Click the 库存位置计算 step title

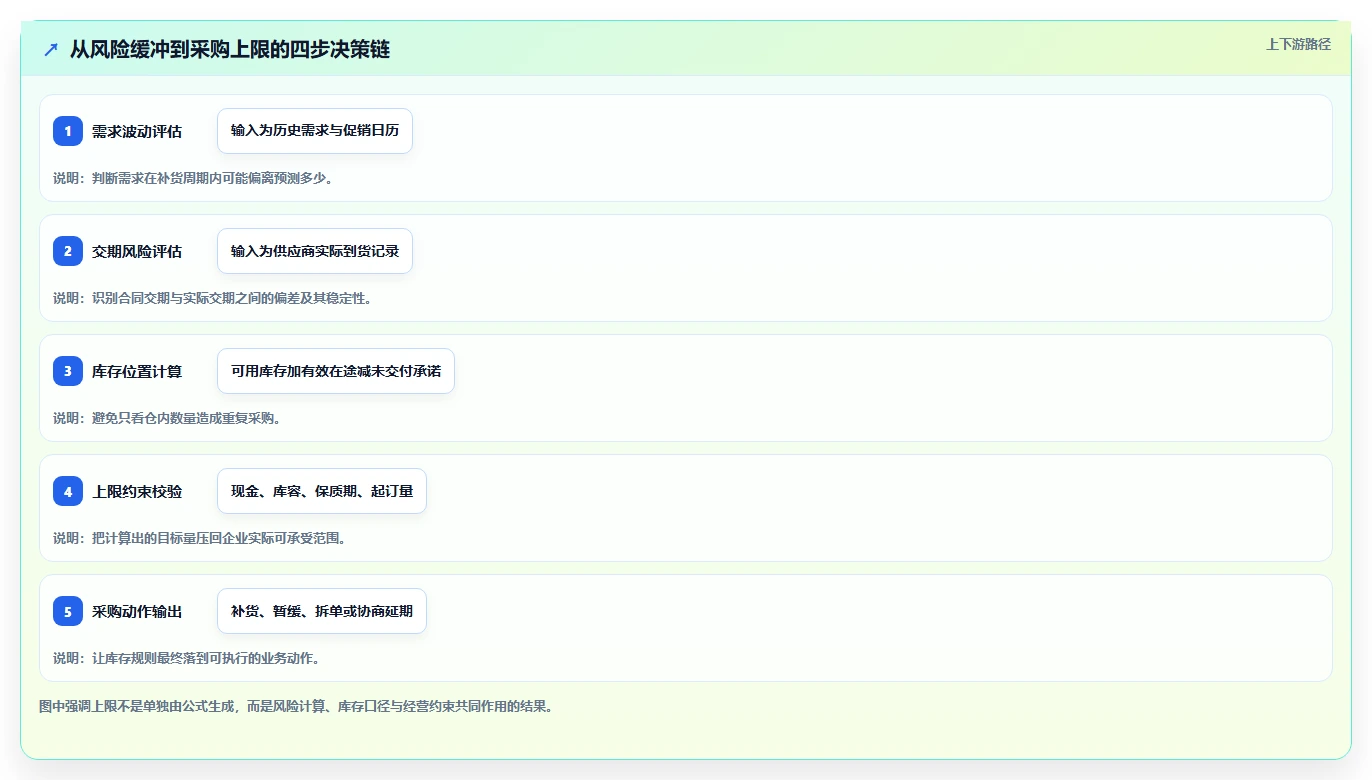[x=137, y=371]
